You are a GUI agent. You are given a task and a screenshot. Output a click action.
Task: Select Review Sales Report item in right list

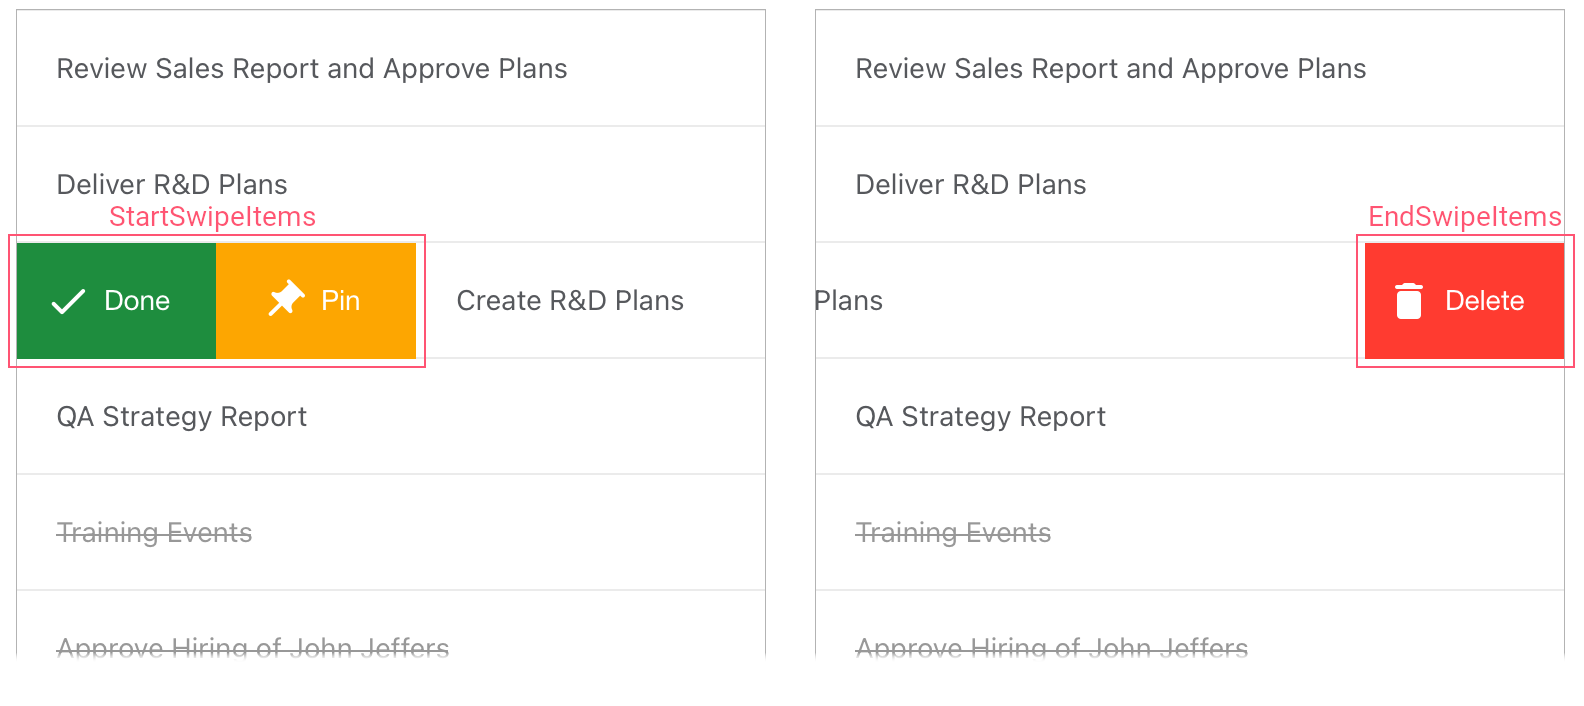1111,69
